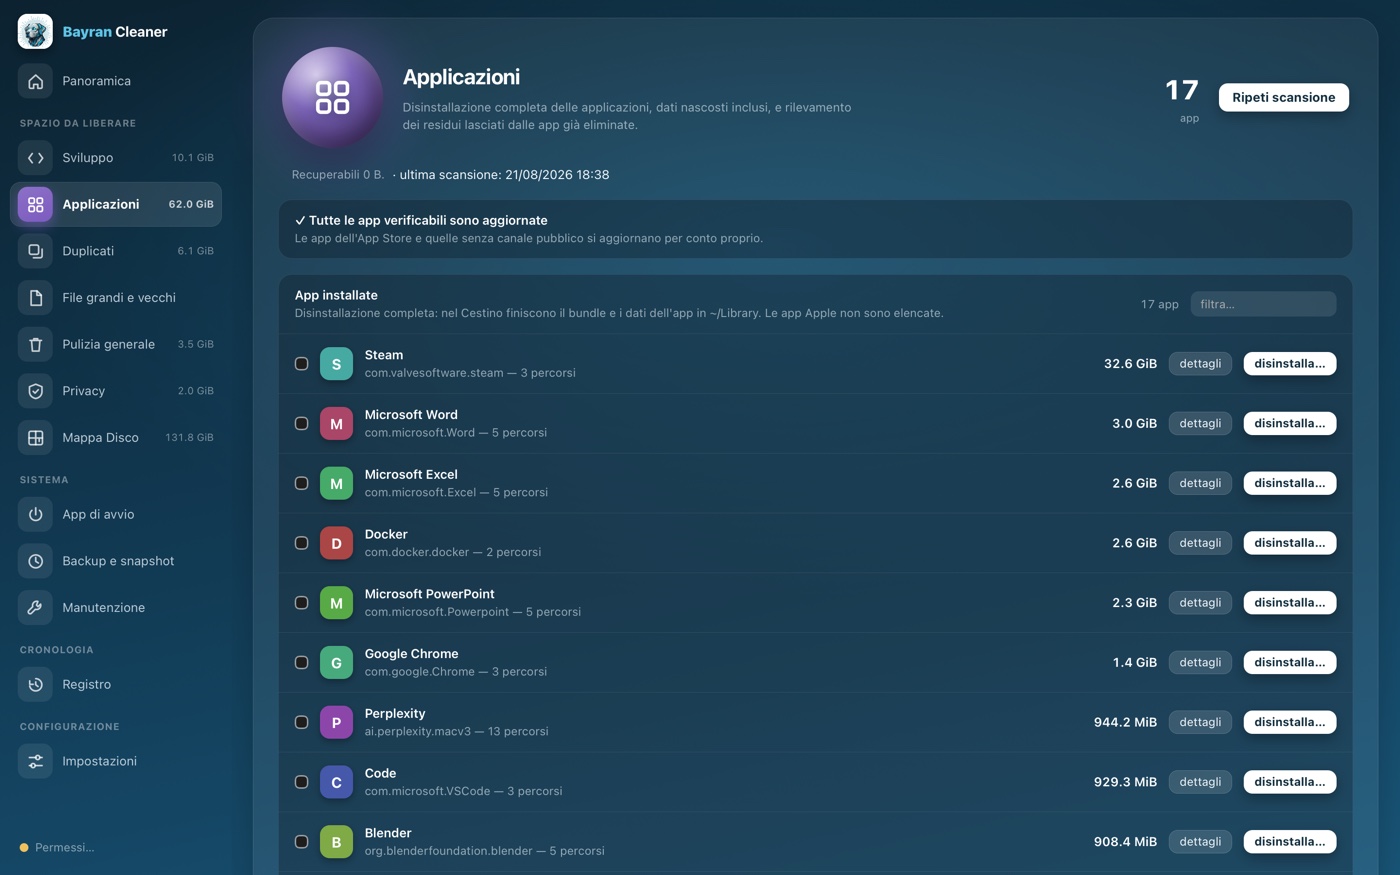Tick the Google Chrome checkbox
1400x875 pixels.
tap(301, 662)
